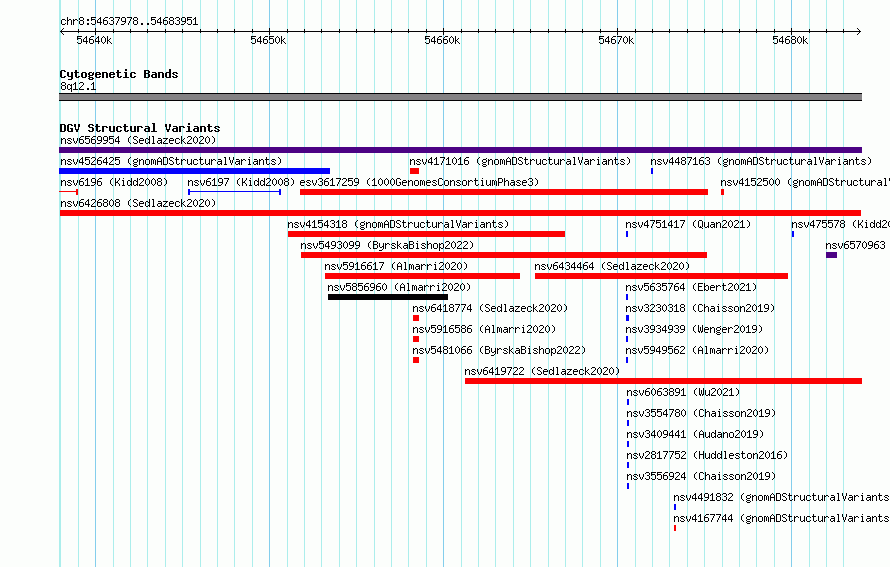The width and height of the screenshot is (890, 567).
Task: Open nsv3230318 (Chaisson2019) label
Action: click(x=700, y=308)
